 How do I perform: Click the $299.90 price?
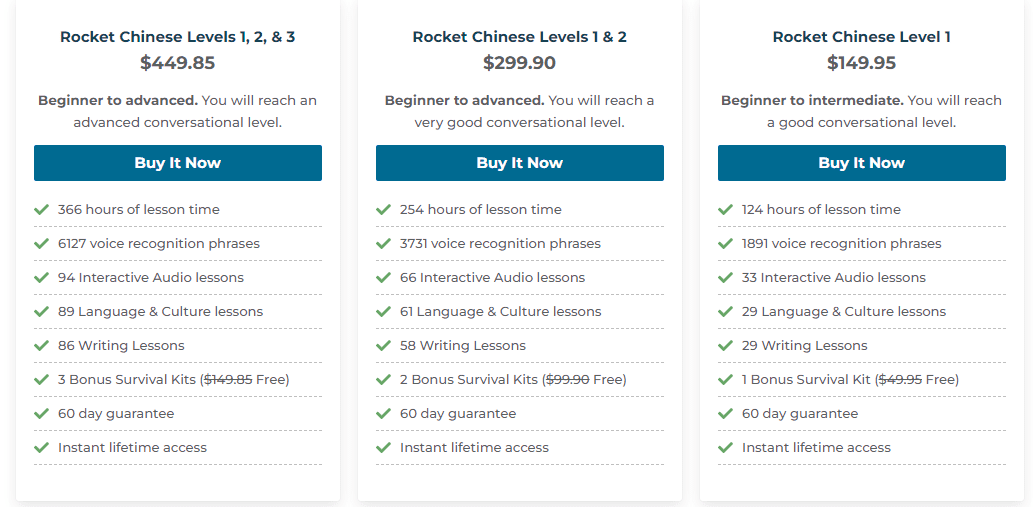click(x=520, y=63)
